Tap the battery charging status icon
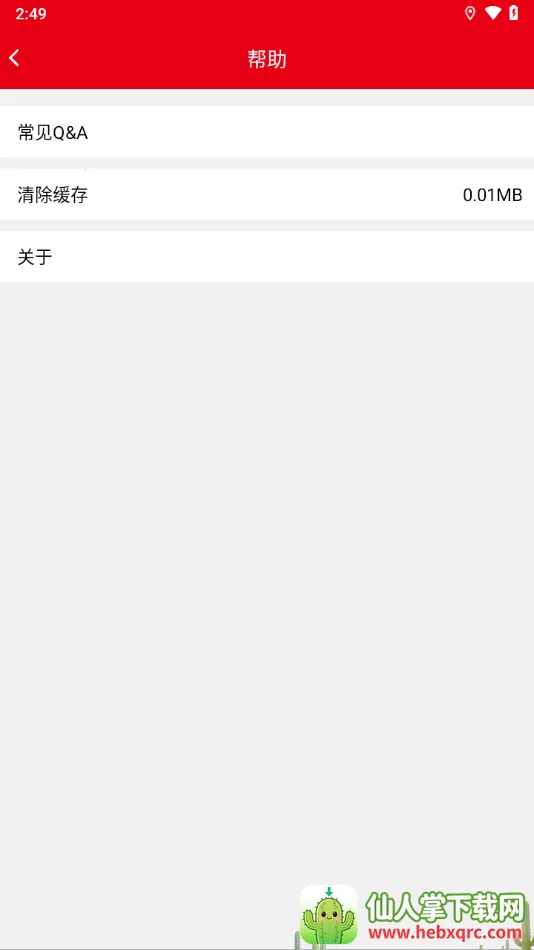Viewport: 534px width, 950px height. point(513,13)
